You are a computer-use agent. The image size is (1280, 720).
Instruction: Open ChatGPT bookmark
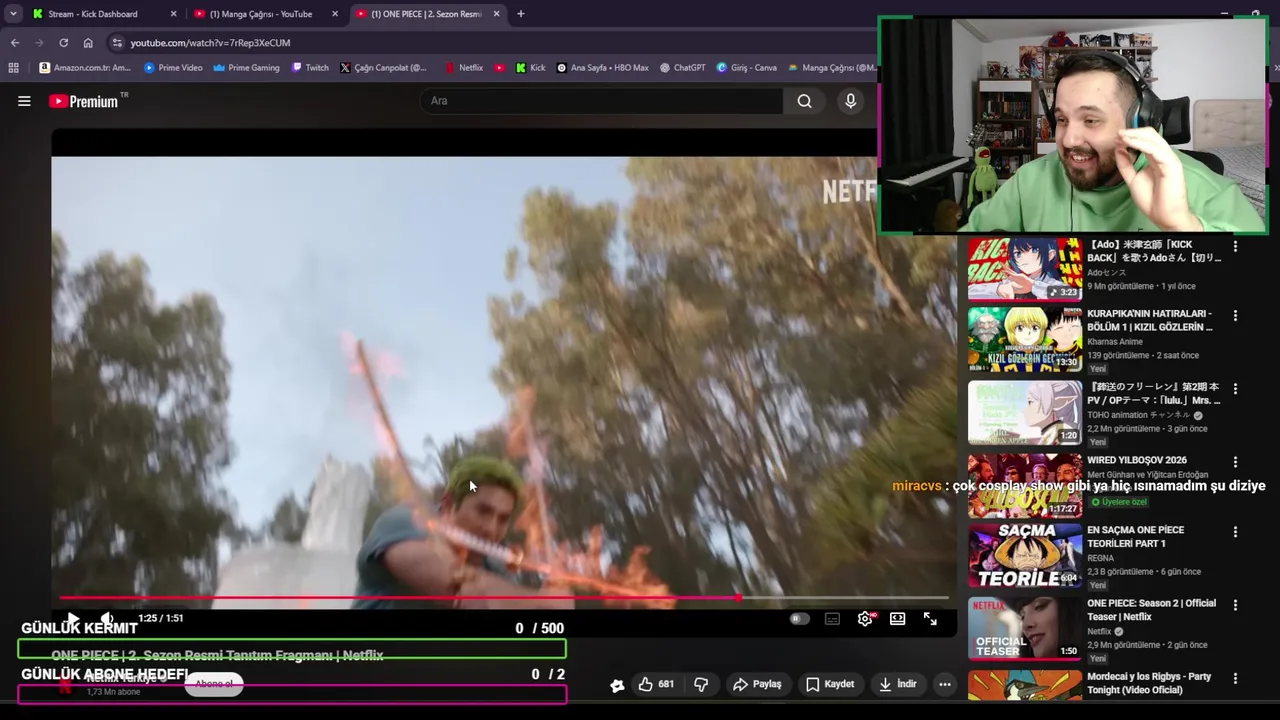pos(683,68)
